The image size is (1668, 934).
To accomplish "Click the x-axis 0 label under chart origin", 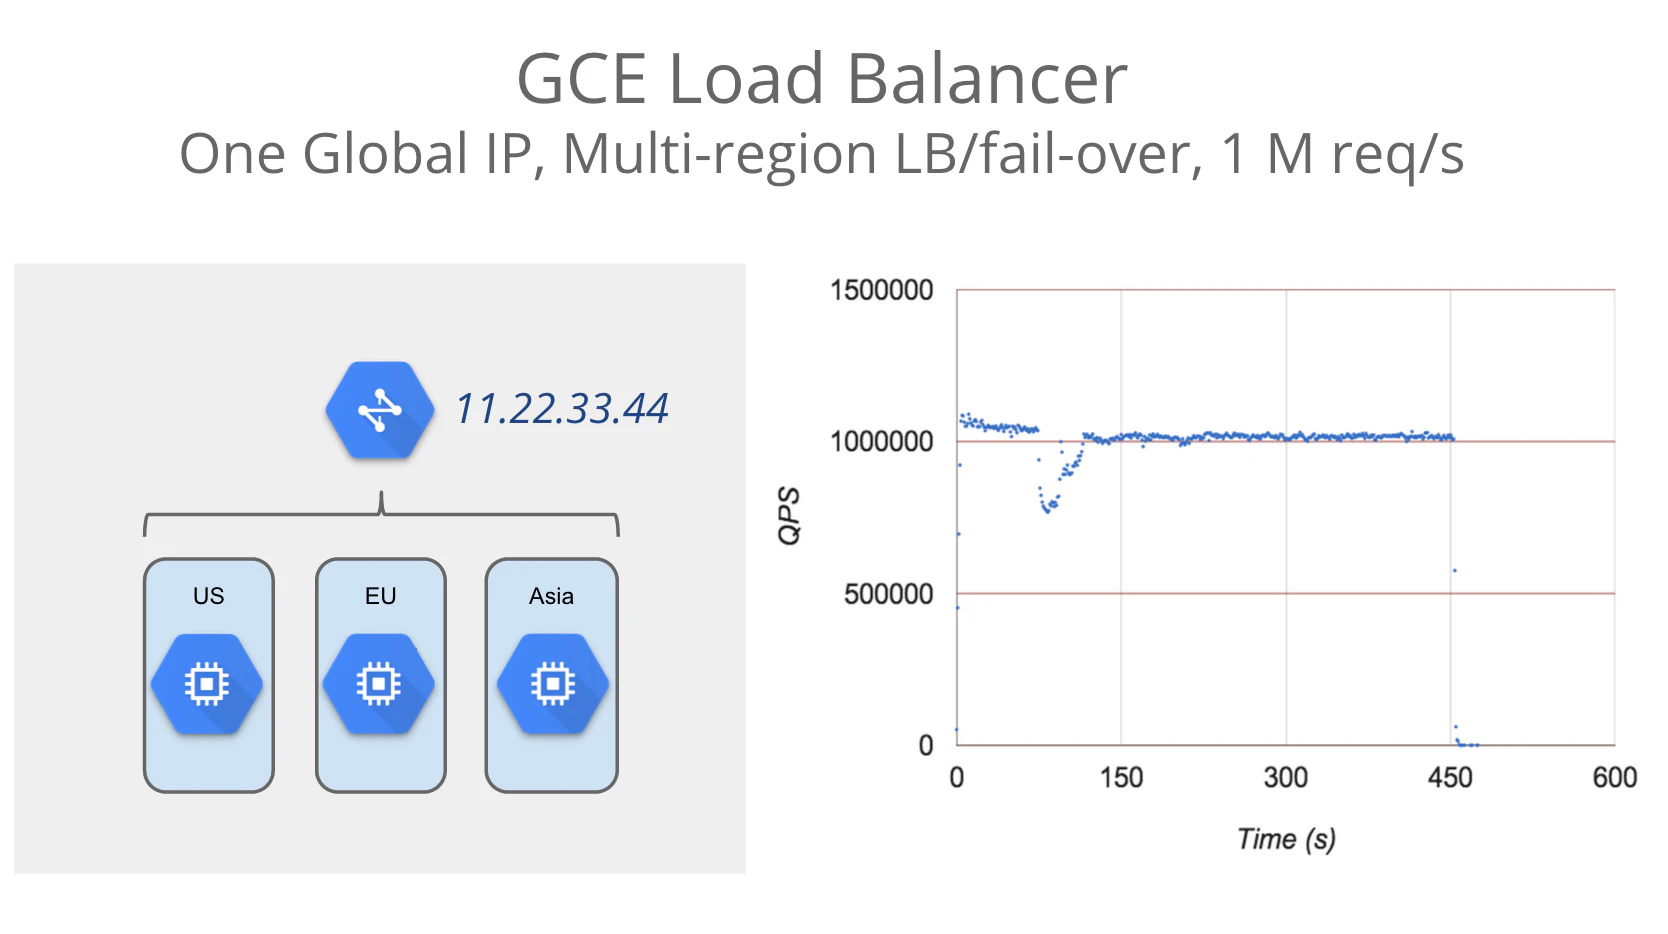I will click(x=957, y=777).
